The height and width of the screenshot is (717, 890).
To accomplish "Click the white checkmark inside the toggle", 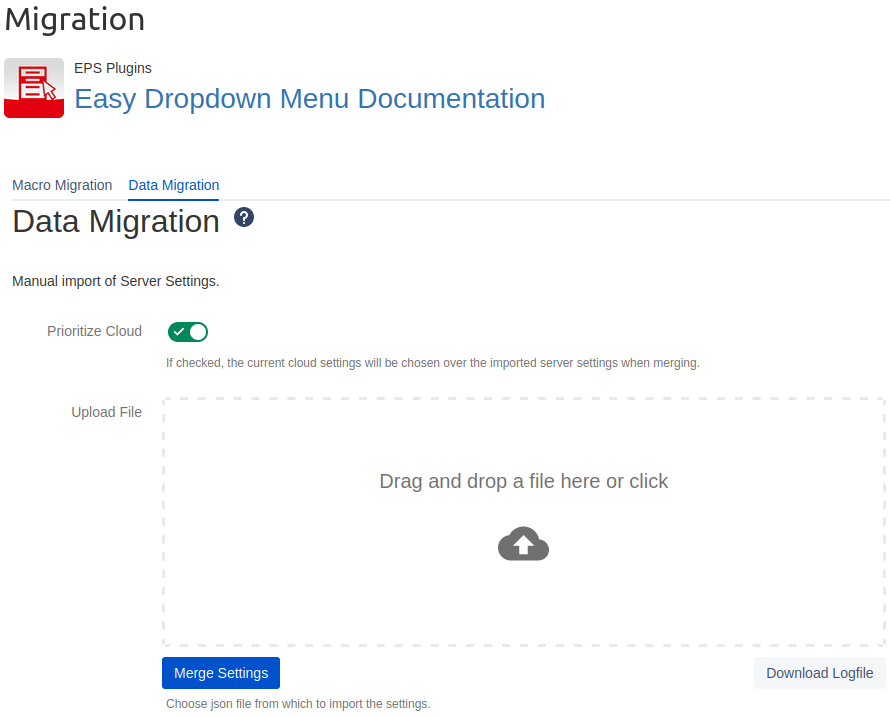I will (179, 332).
